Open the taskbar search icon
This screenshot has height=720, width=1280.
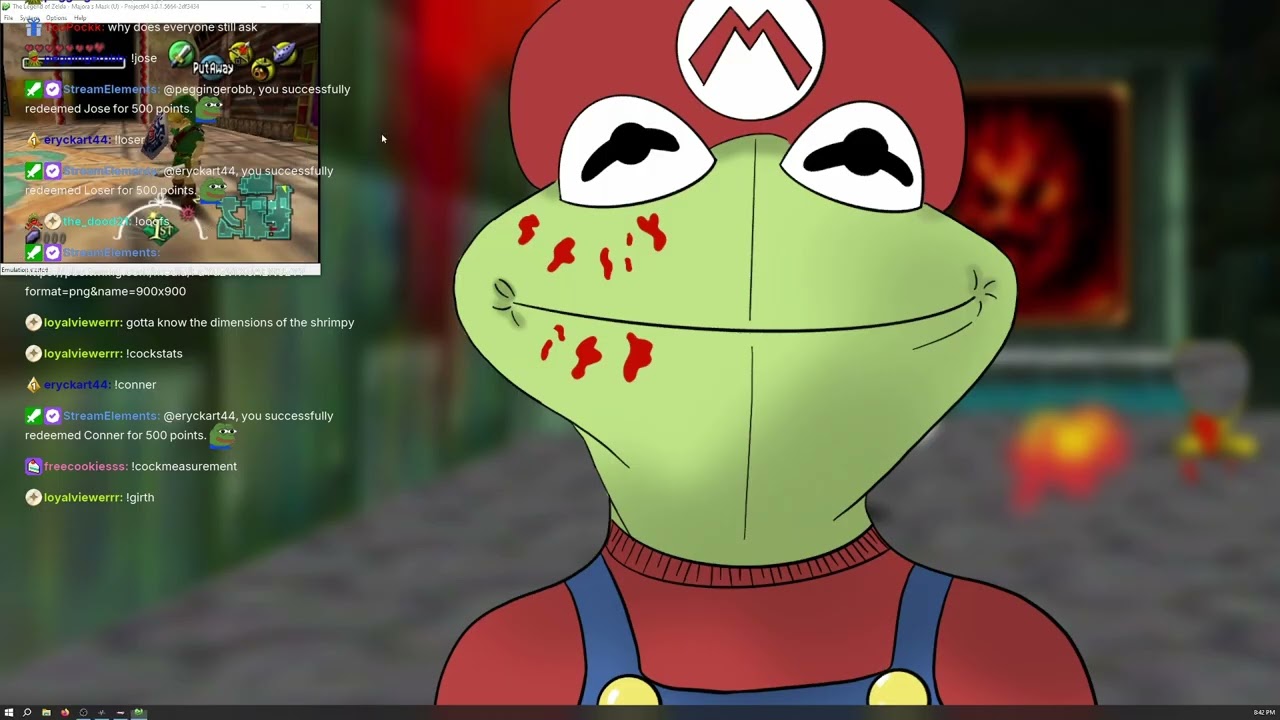click(x=27, y=713)
